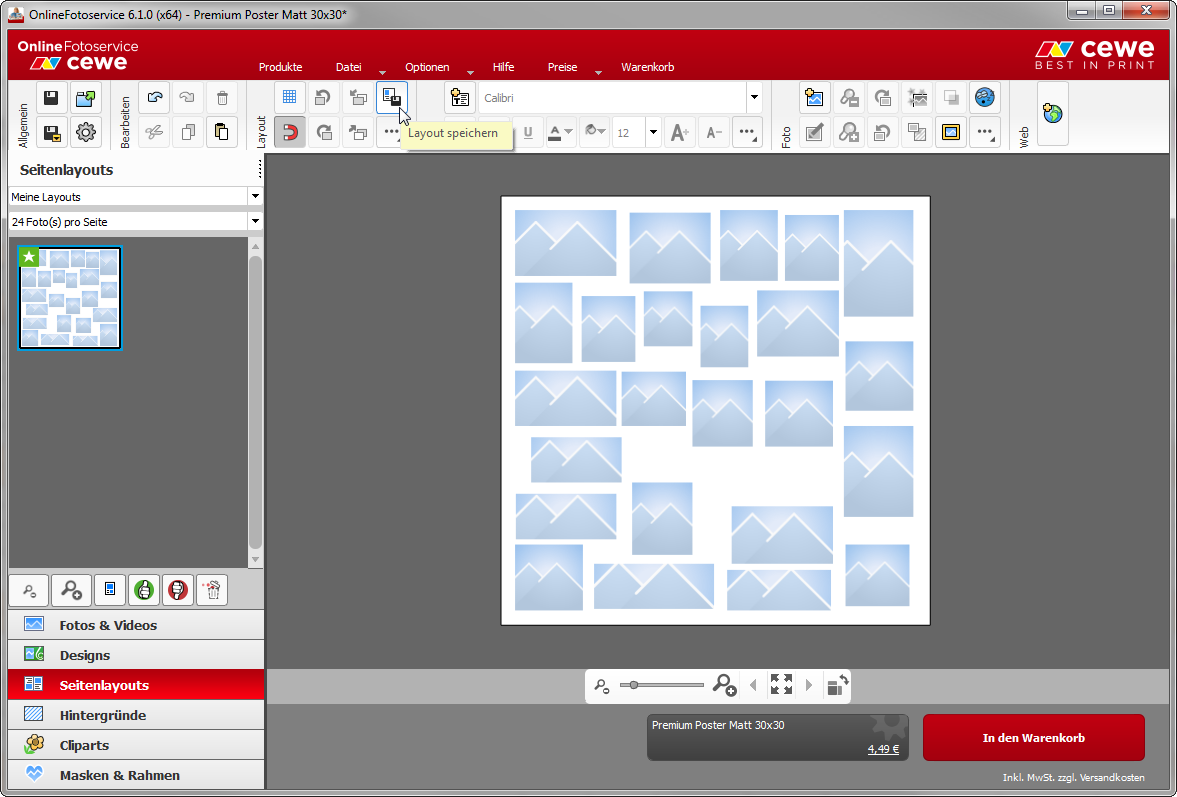The width and height of the screenshot is (1177, 797).
Task: Click the red thumbs-down layout icon
Action: coord(177,590)
